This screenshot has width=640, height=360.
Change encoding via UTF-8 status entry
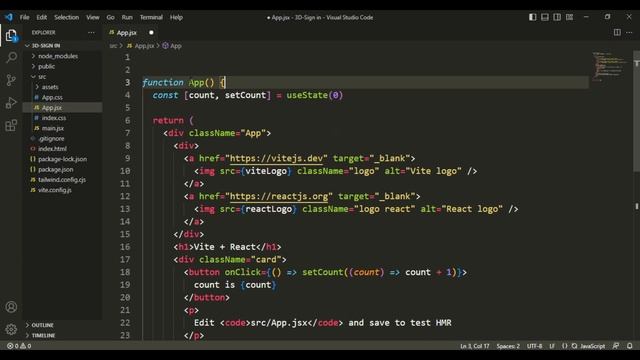pos(534,346)
